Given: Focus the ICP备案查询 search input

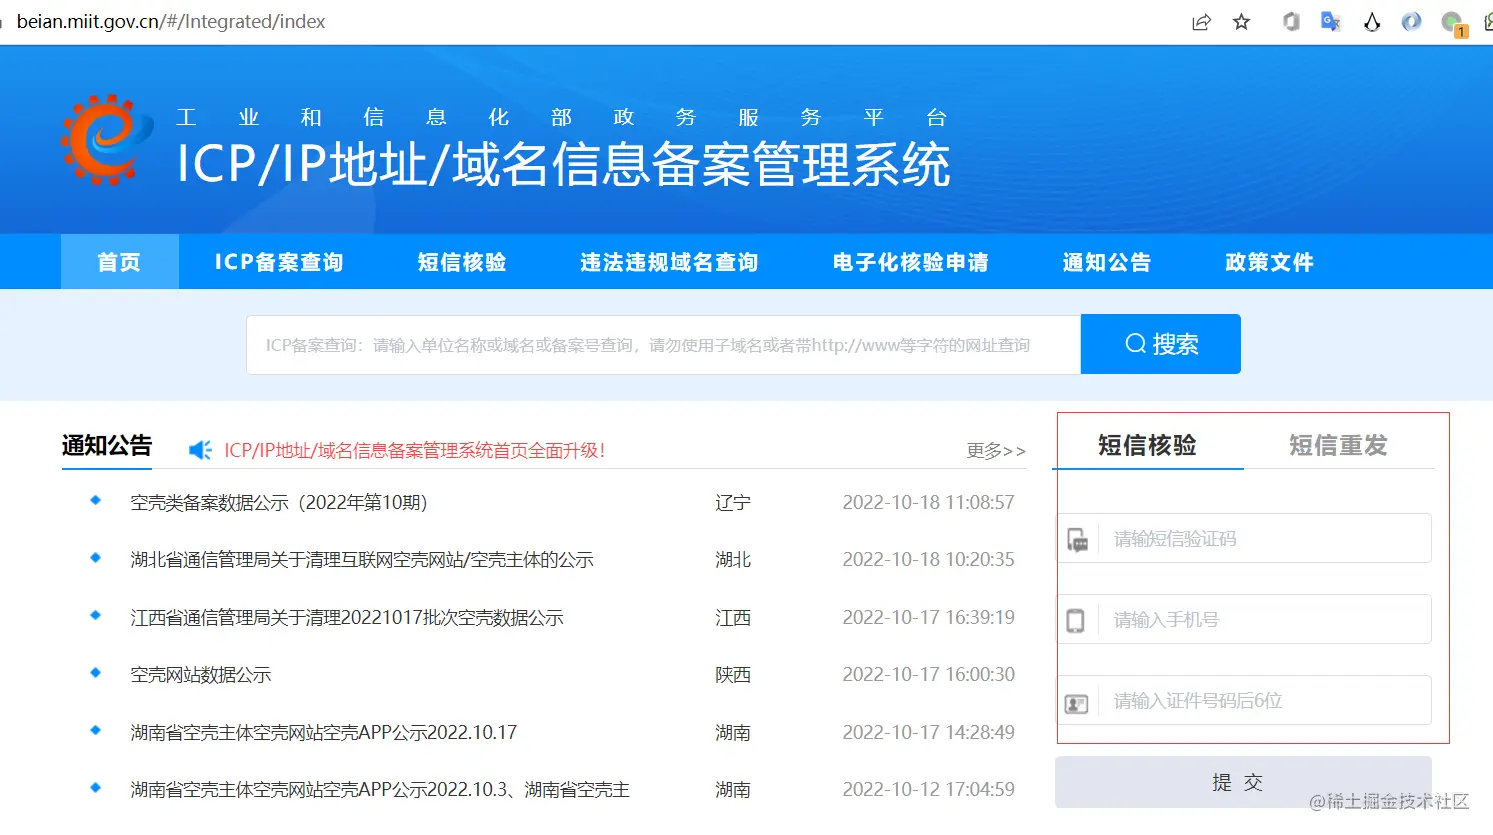Looking at the screenshot, I should point(664,344).
